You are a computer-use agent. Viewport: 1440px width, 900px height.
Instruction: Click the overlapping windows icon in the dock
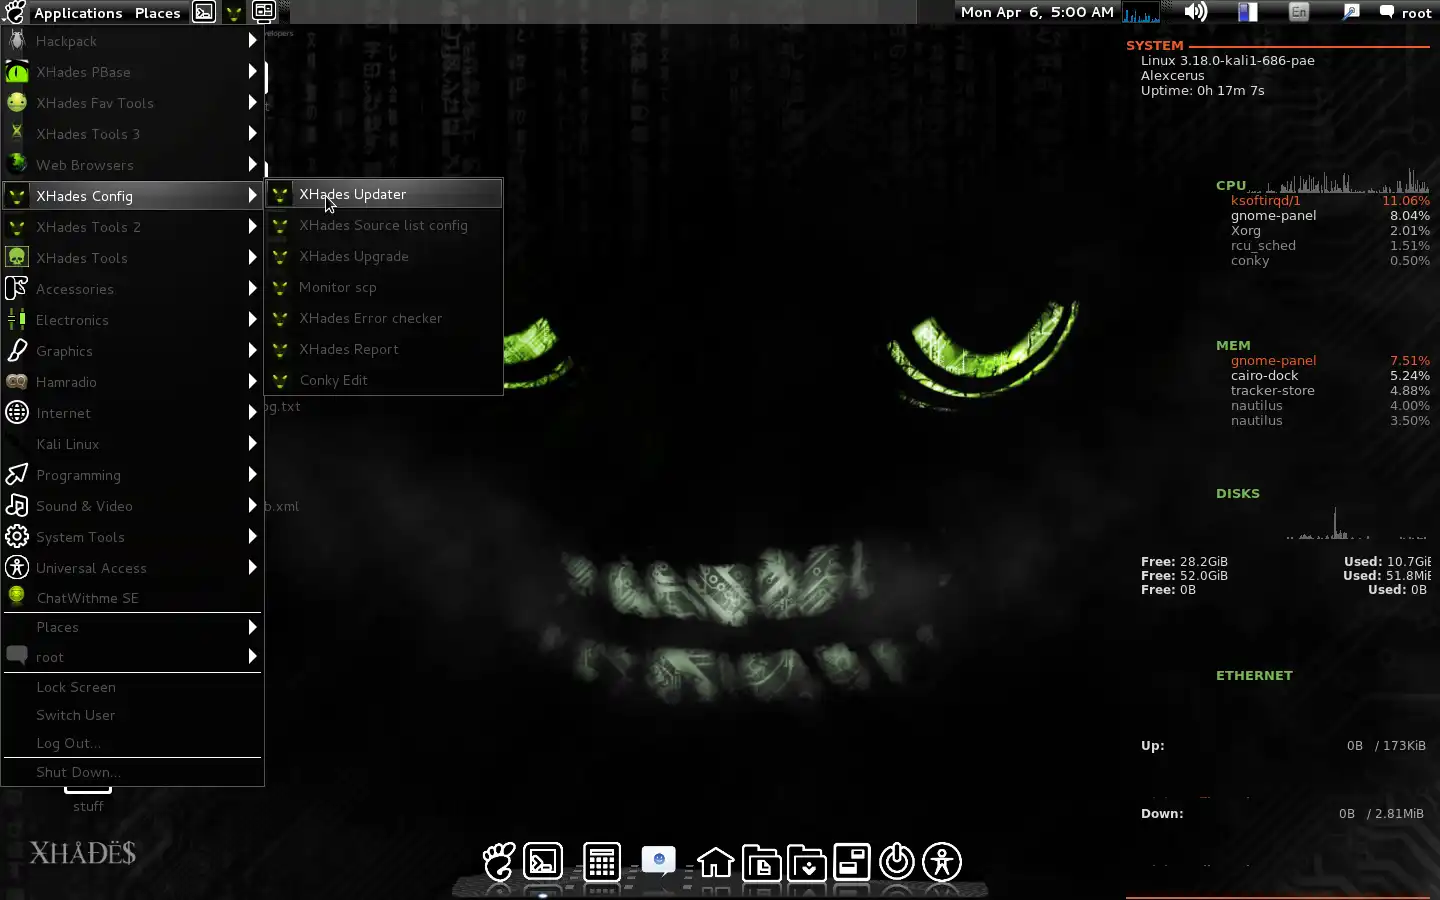pyautogui.click(x=852, y=861)
